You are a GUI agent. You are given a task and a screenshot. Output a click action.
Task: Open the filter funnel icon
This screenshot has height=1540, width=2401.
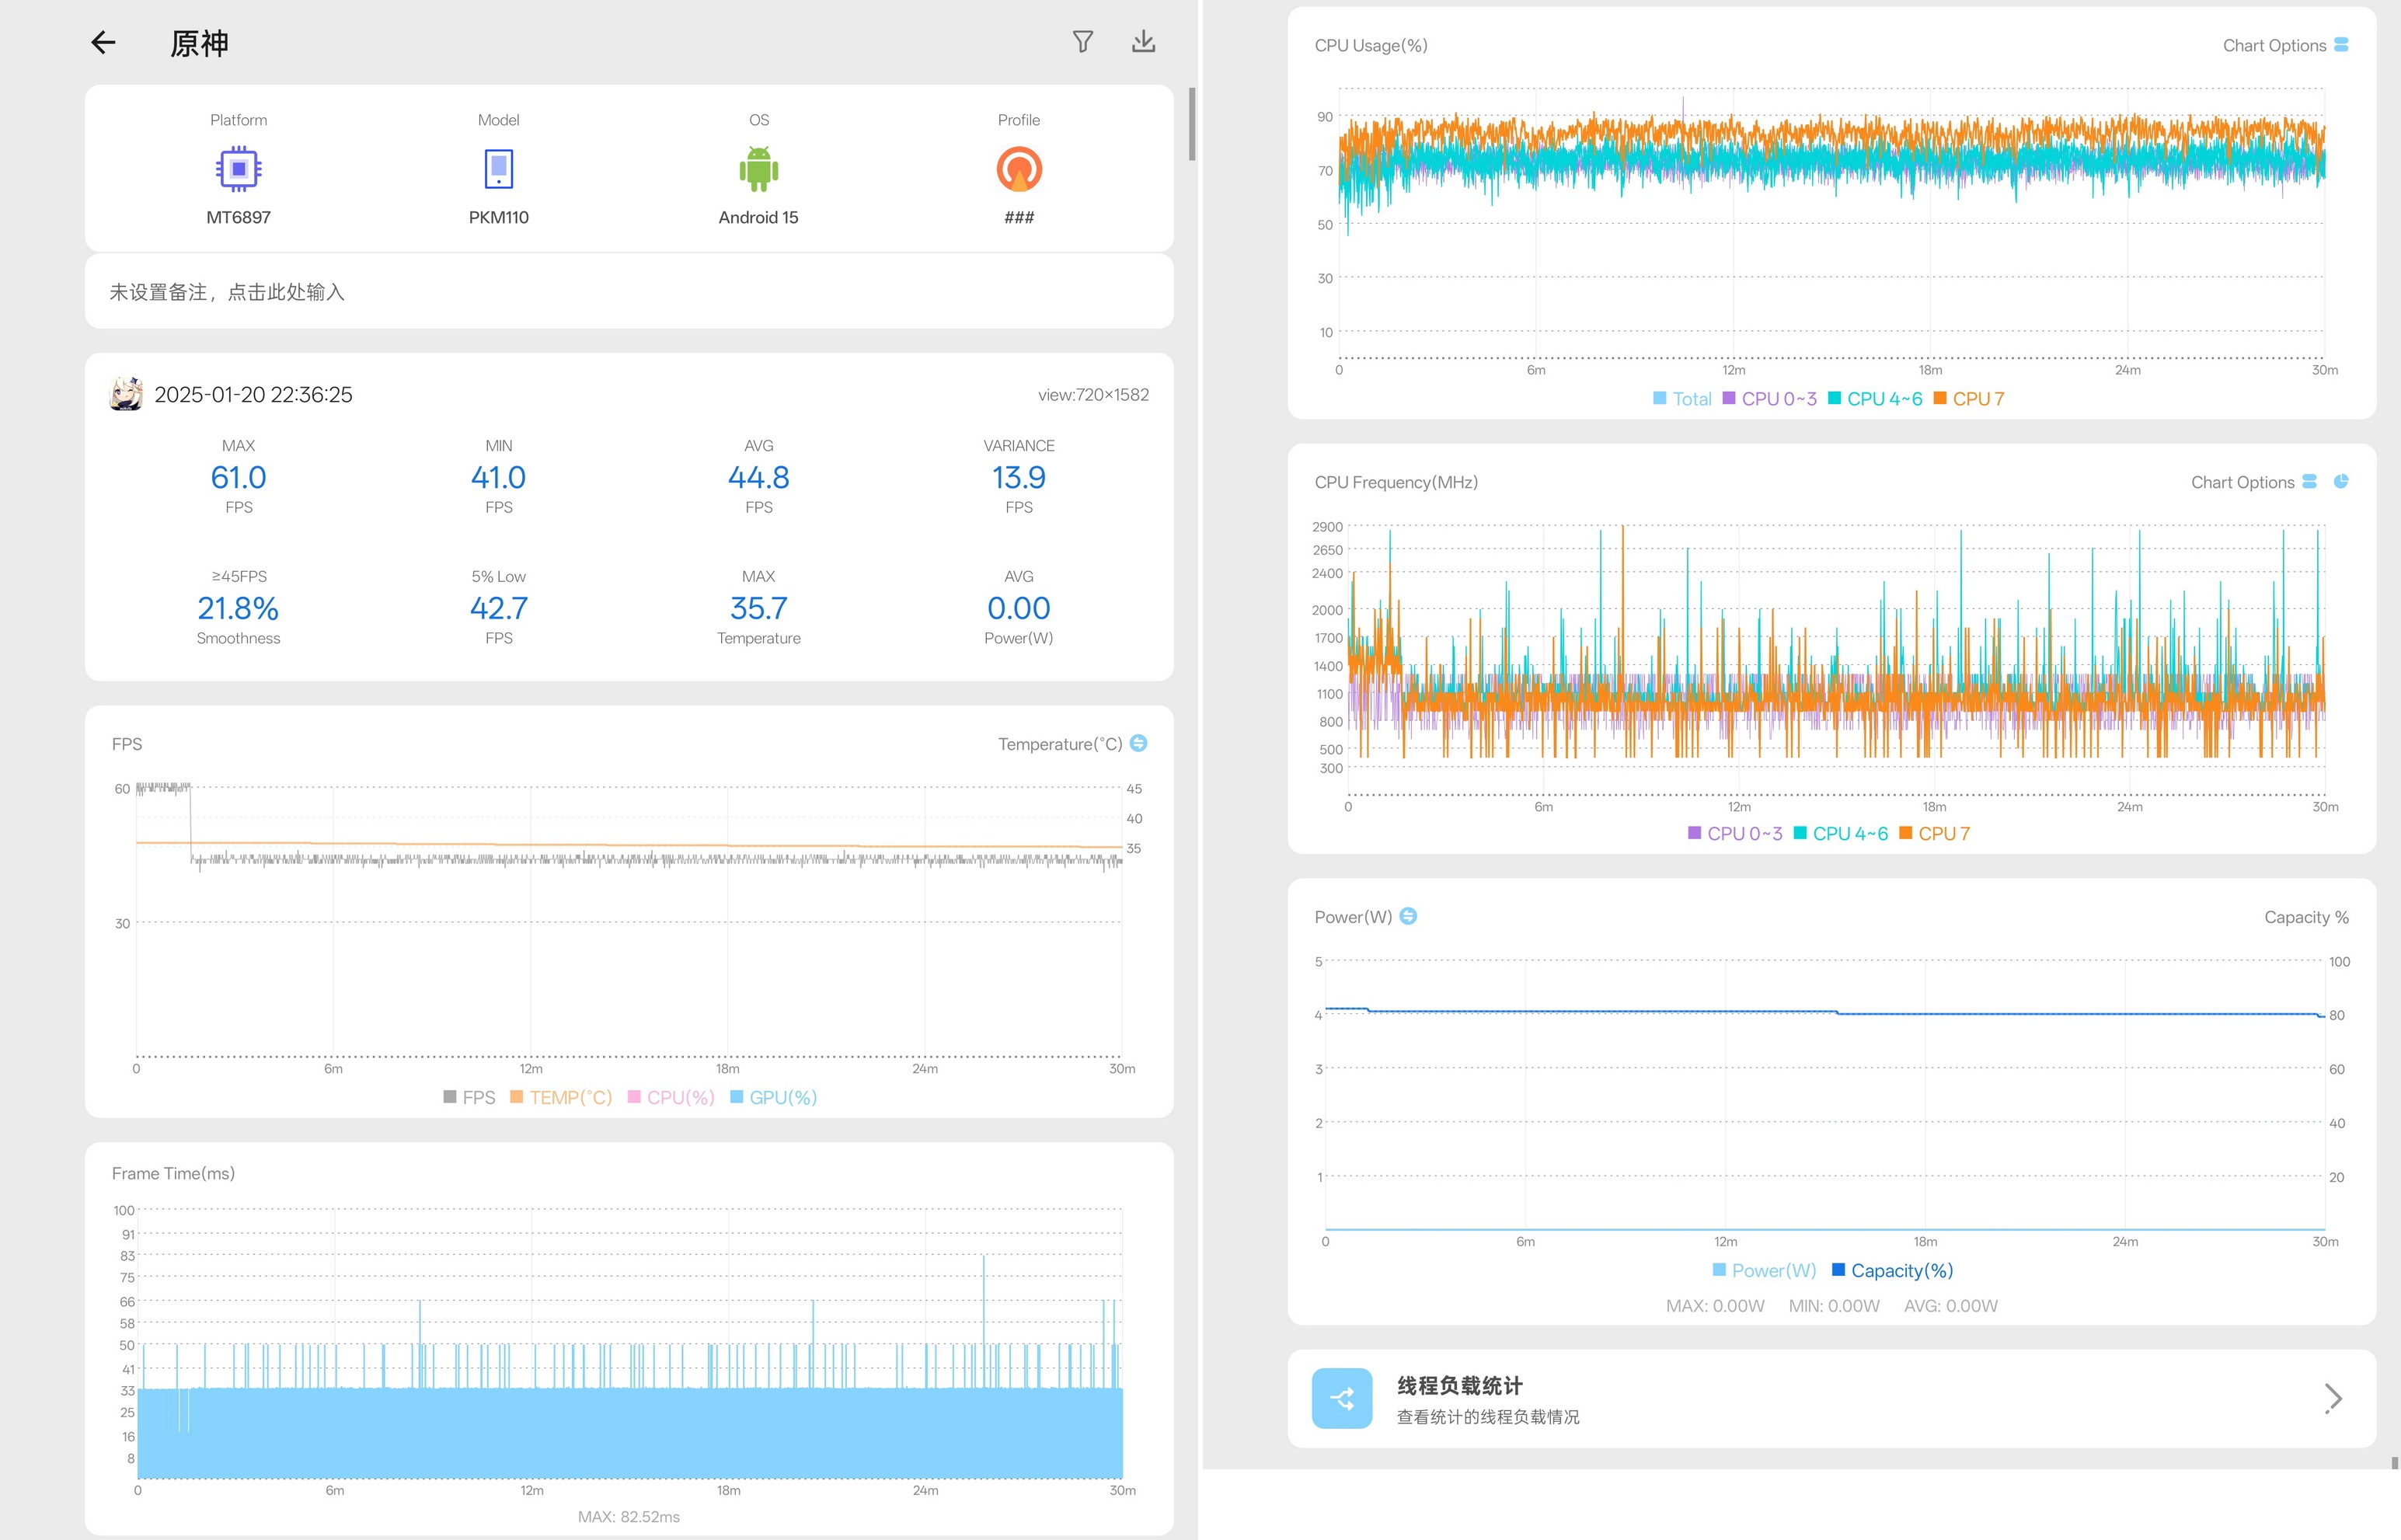pos(1083,41)
